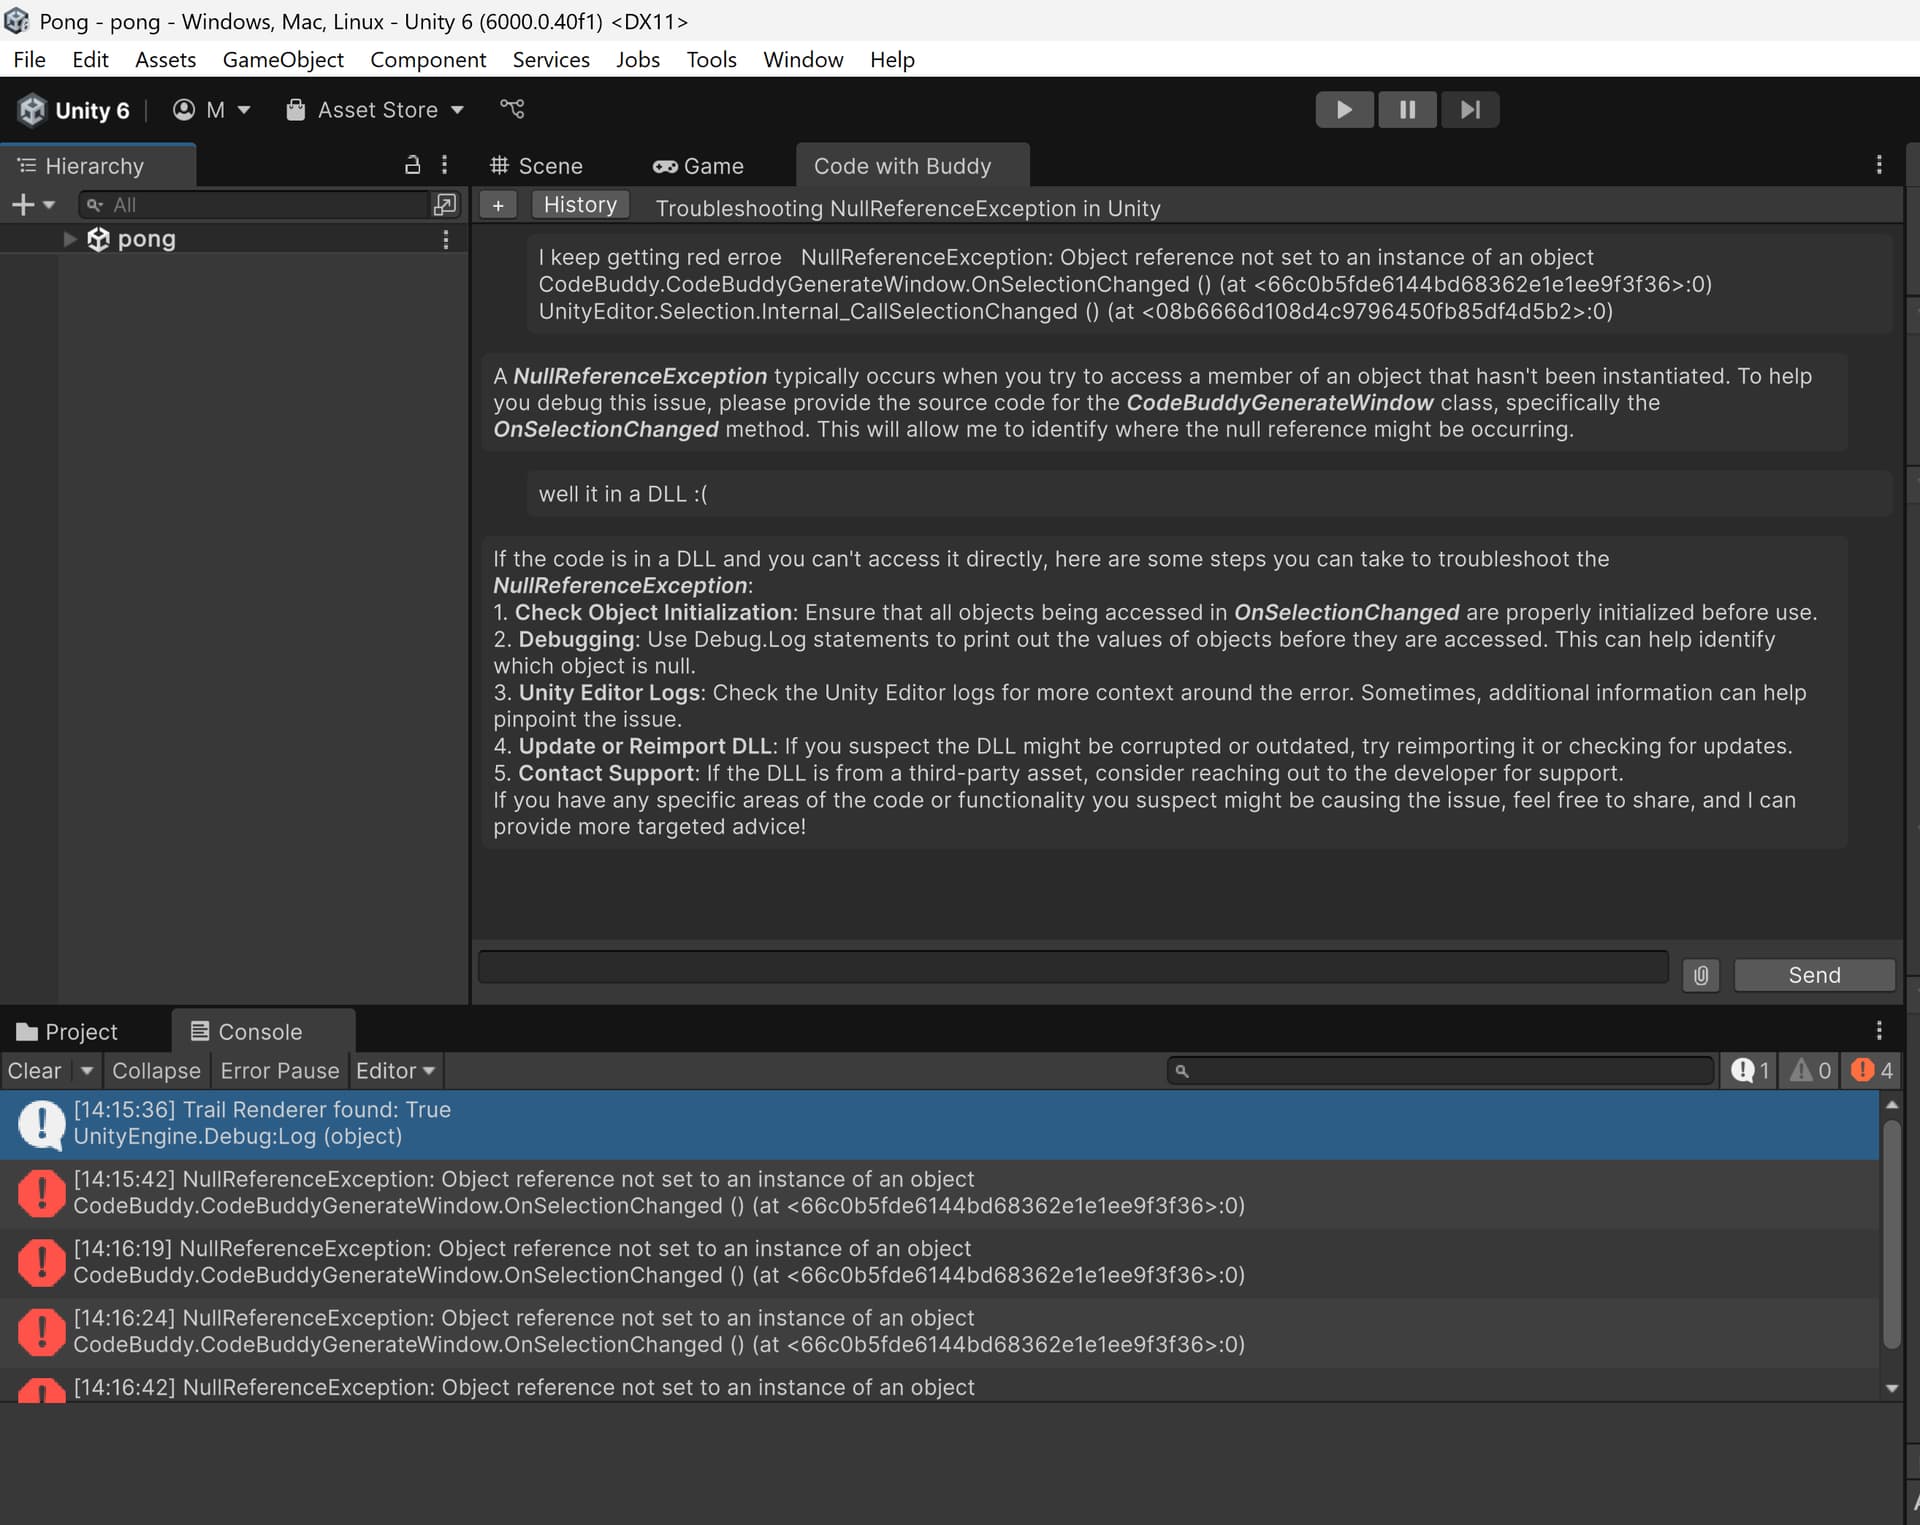Attach a file with the paperclip icon
Screen dimensions: 1920x1525
pyautogui.click(x=1700, y=975)
